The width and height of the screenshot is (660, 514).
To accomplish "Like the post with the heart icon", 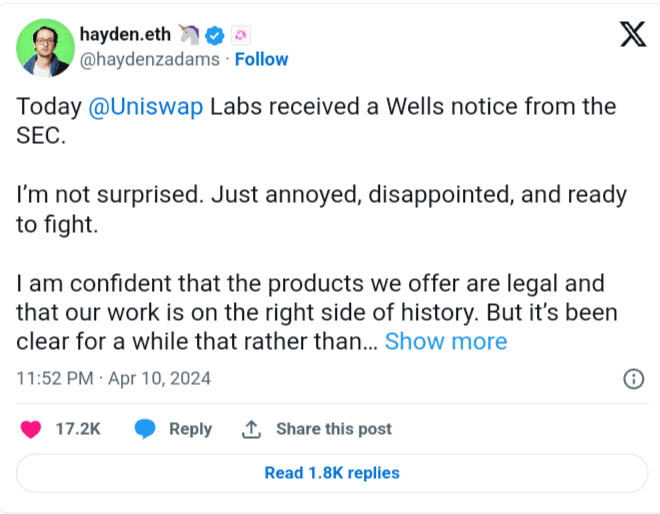I will pyautogui.click(x=31, y=429).
